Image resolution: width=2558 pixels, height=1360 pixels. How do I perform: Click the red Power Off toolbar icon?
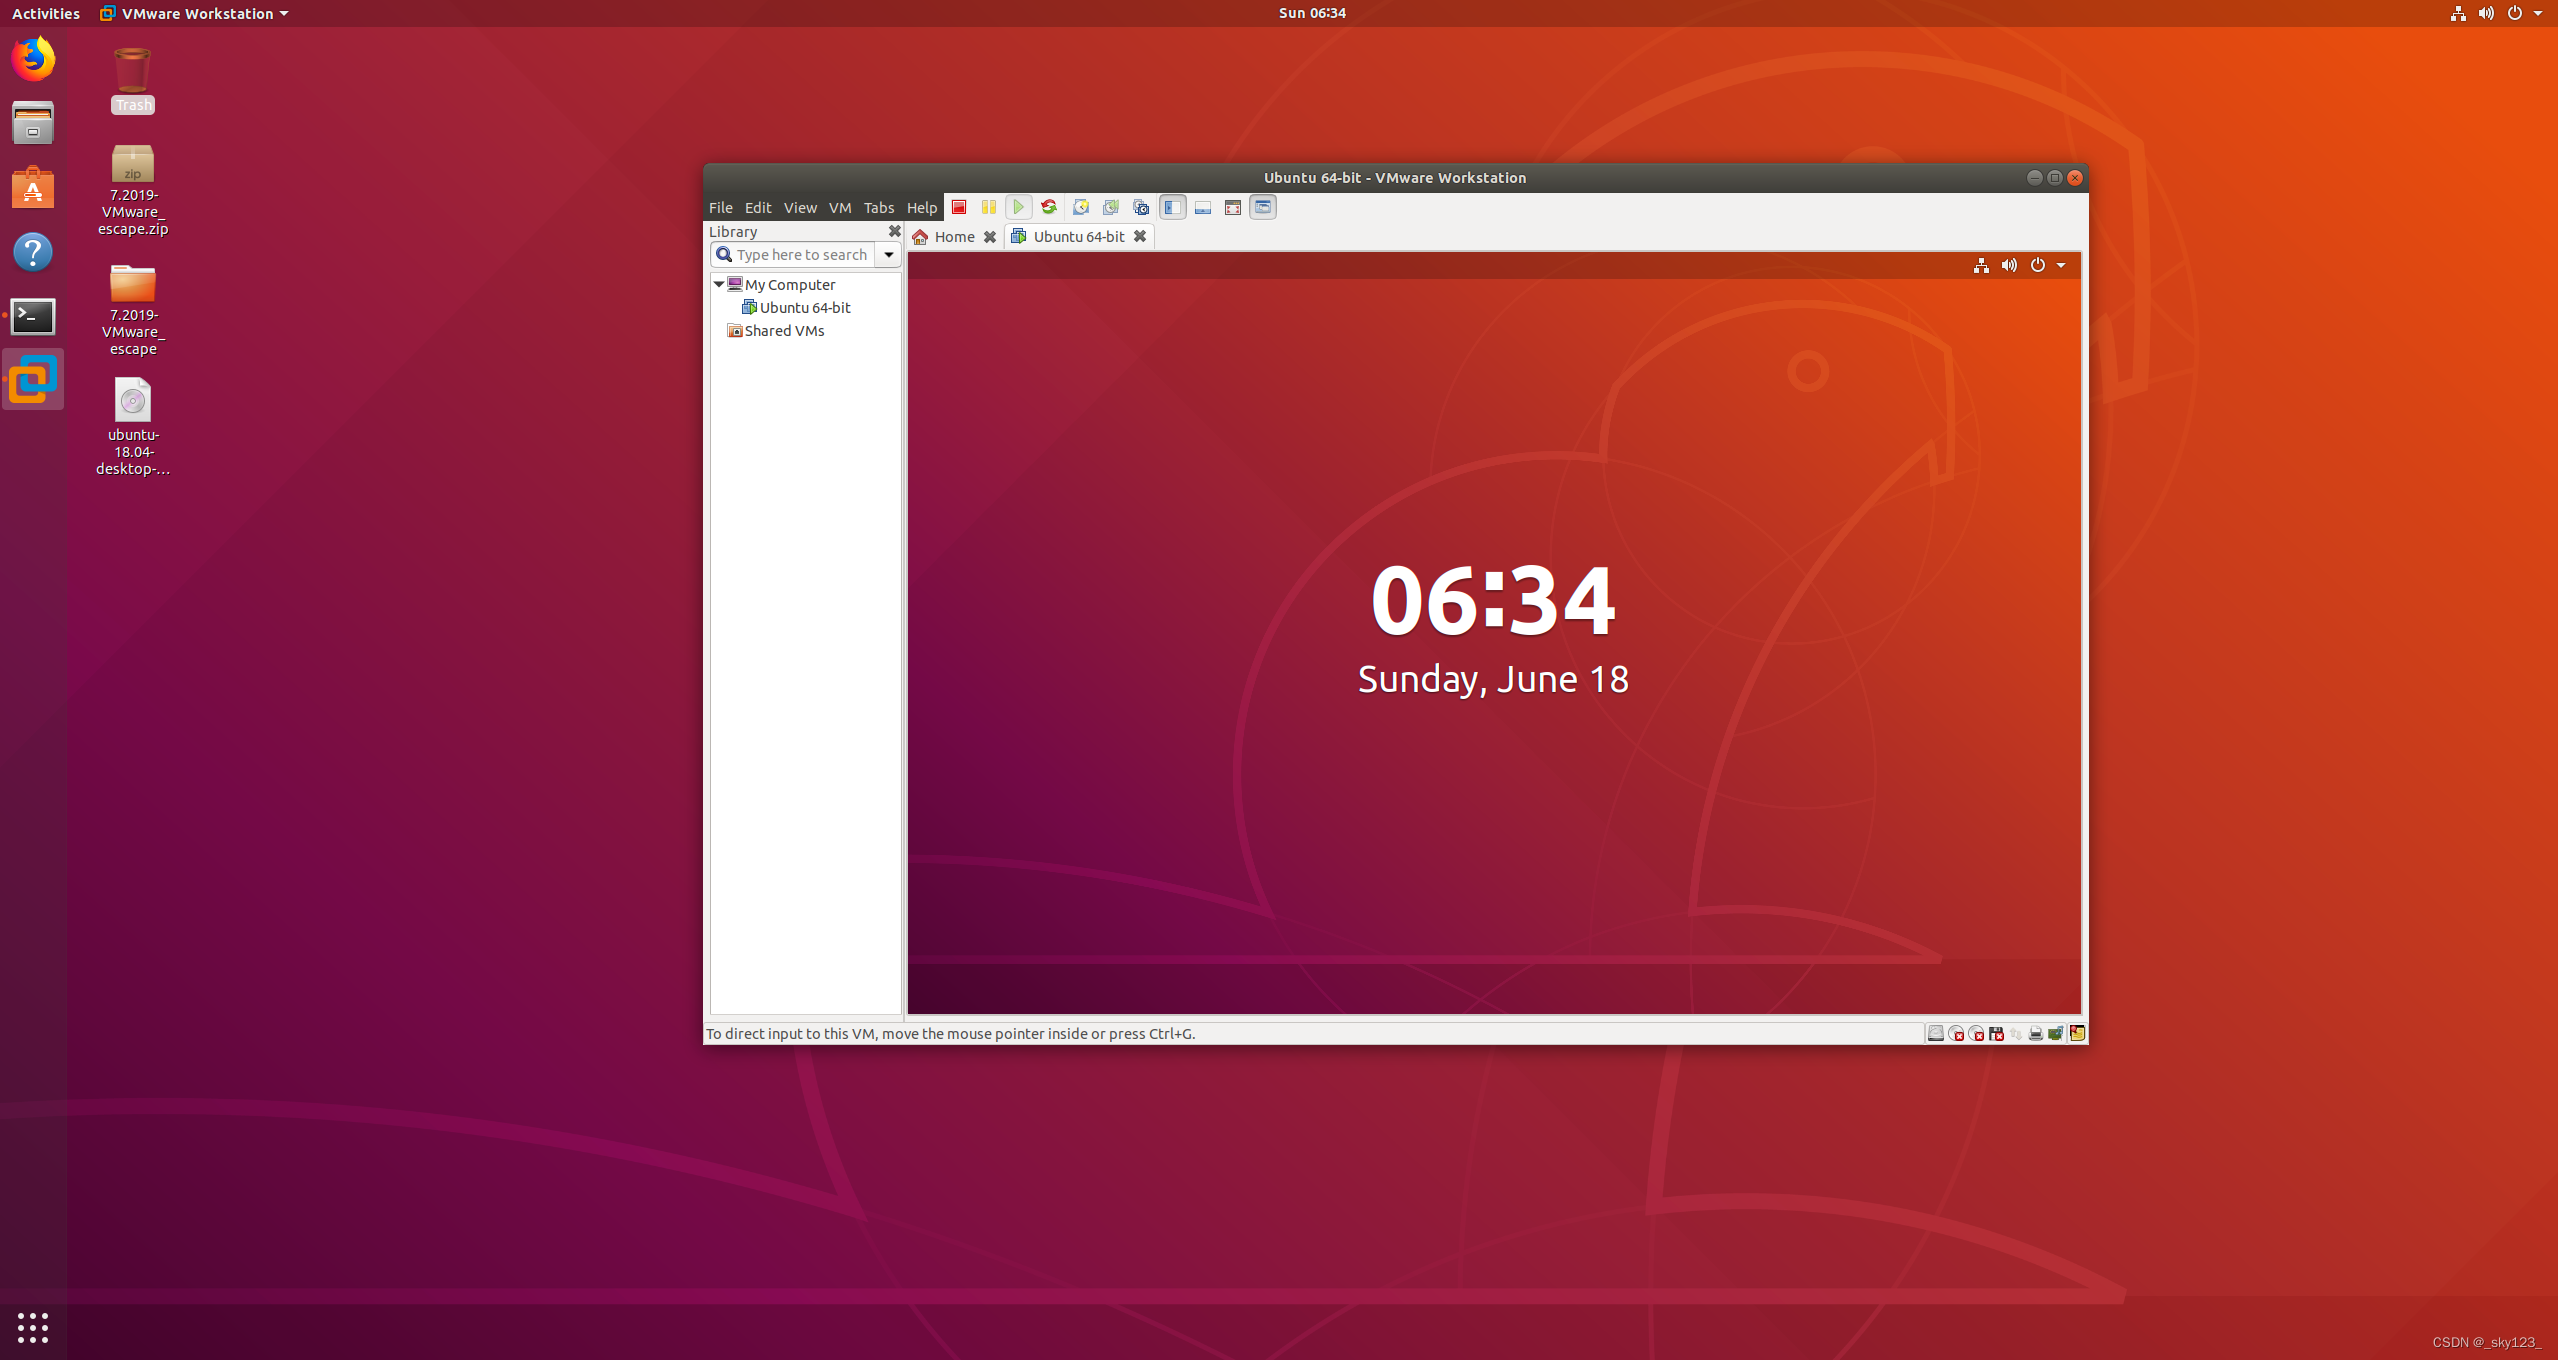click(958, 207)
